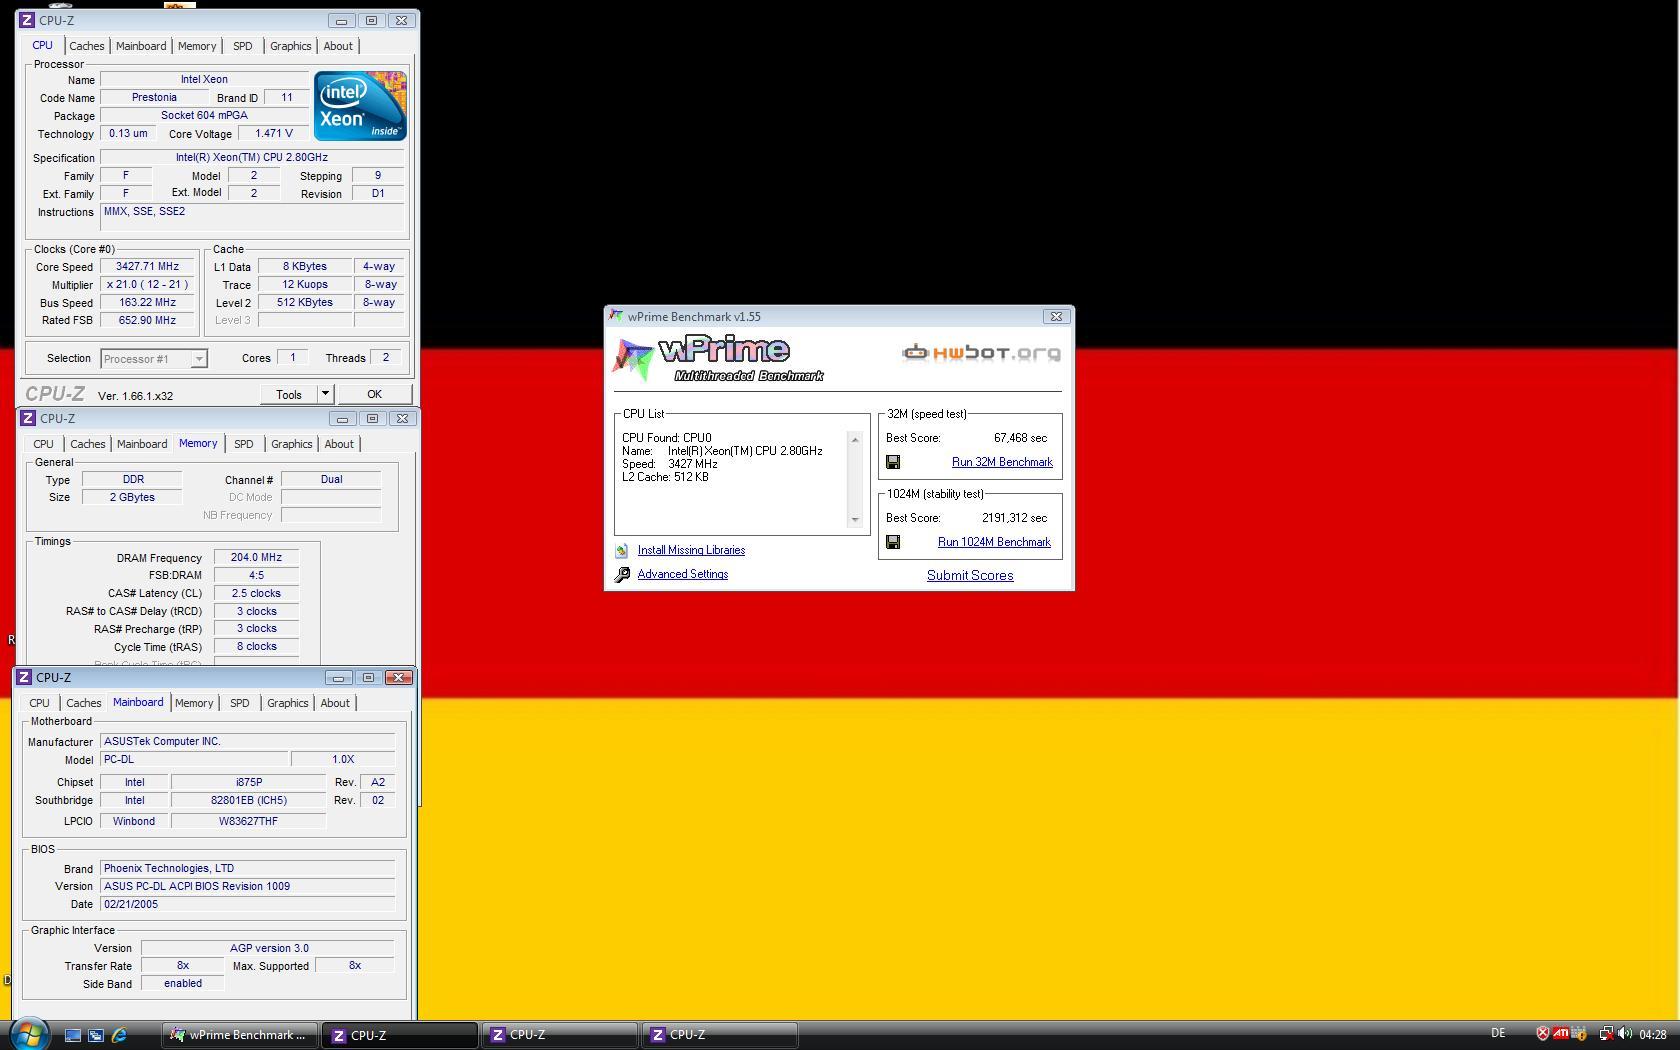Click Multiplier value x 21.0 ( 12 - 21 )

pyautogui.click(x=147, y=285)
